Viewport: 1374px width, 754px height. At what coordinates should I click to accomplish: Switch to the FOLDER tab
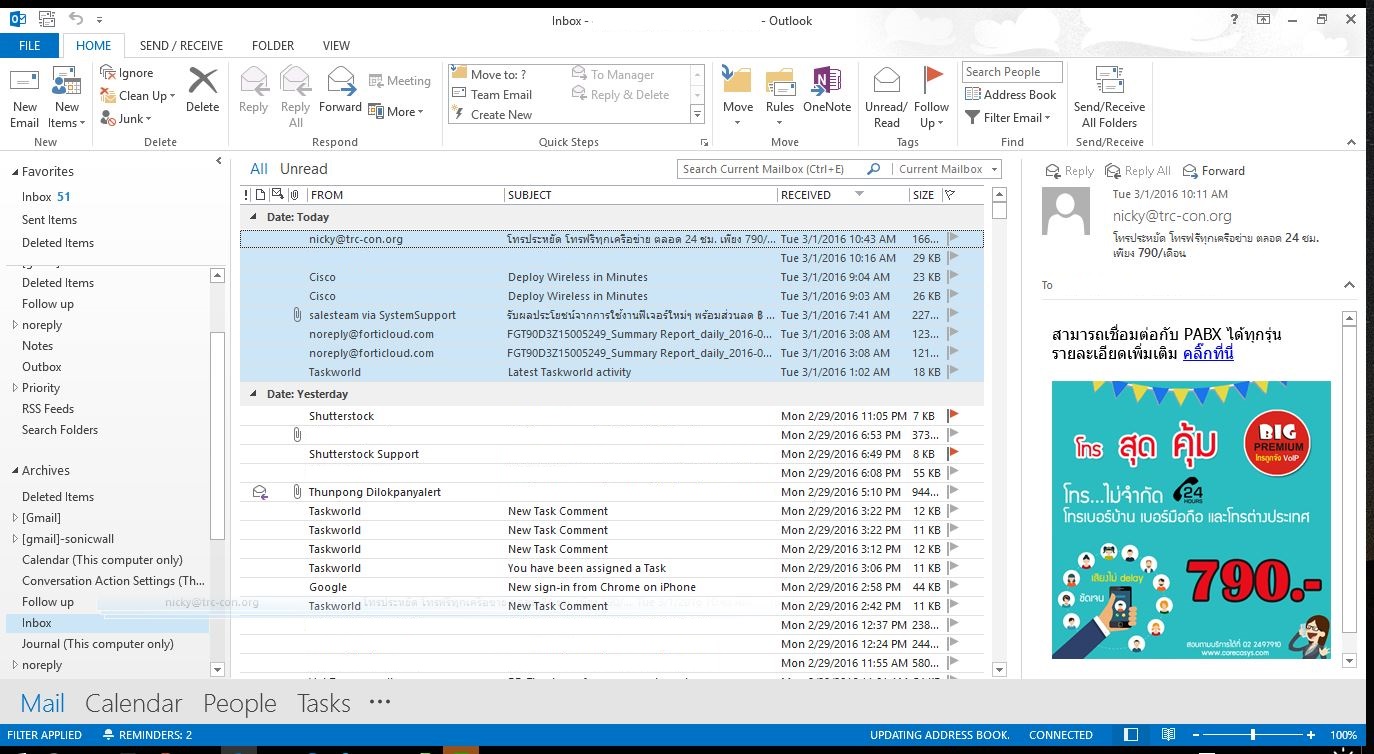pos(273,45)
